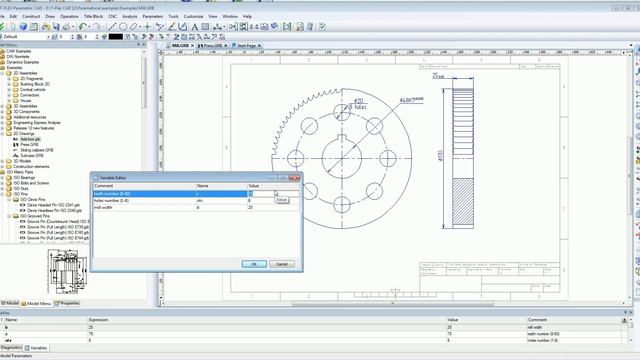Open the Title Block menu
Screen dimensions: 640x360
click(x=93, y=16)
